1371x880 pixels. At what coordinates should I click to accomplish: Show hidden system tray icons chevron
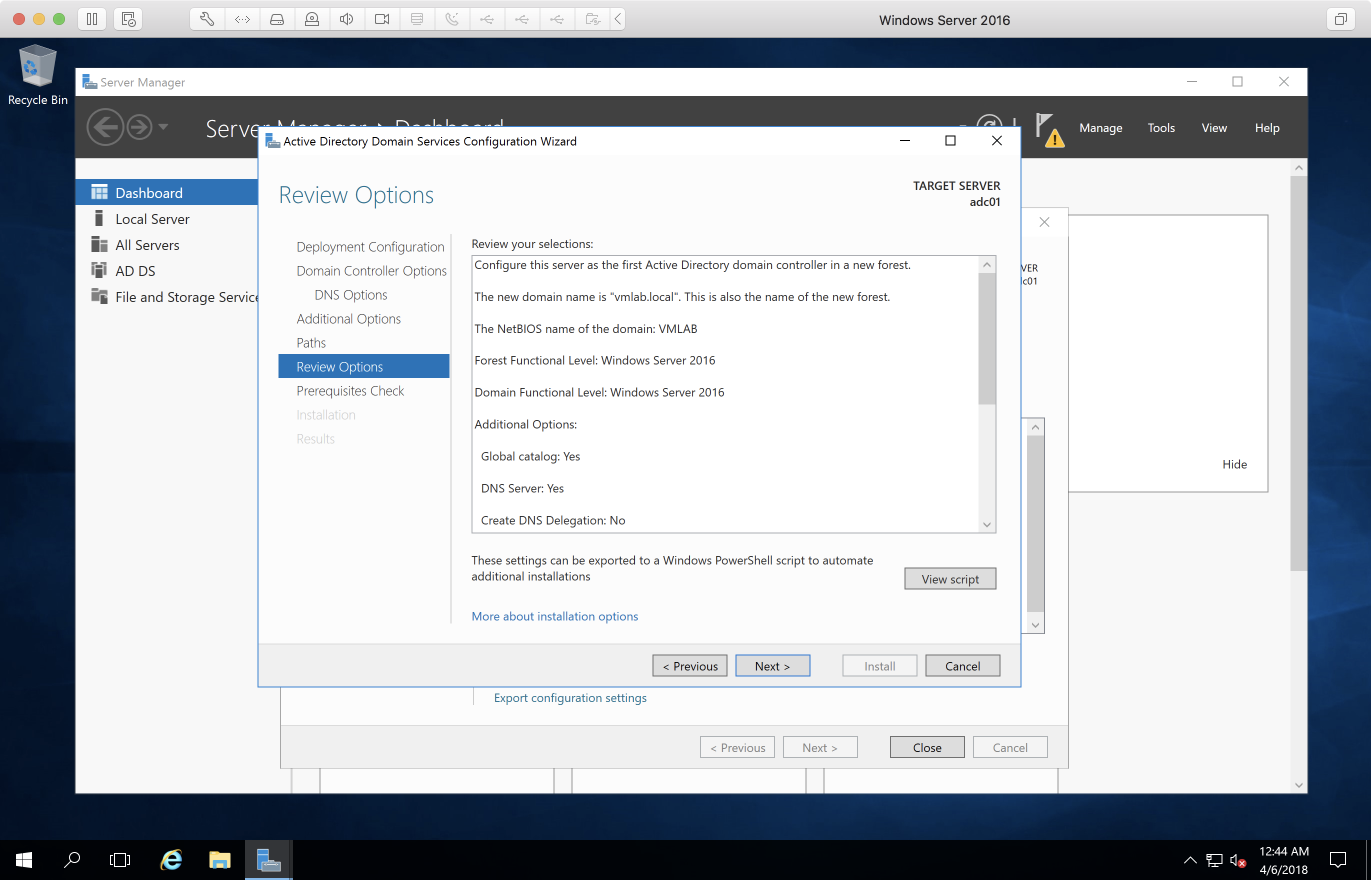1189,860
